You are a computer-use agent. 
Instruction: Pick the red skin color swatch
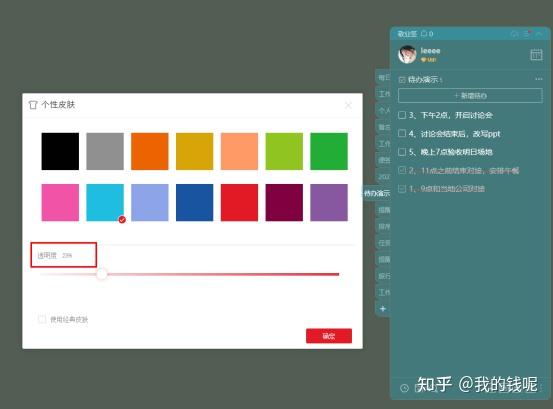pos(239,202)
